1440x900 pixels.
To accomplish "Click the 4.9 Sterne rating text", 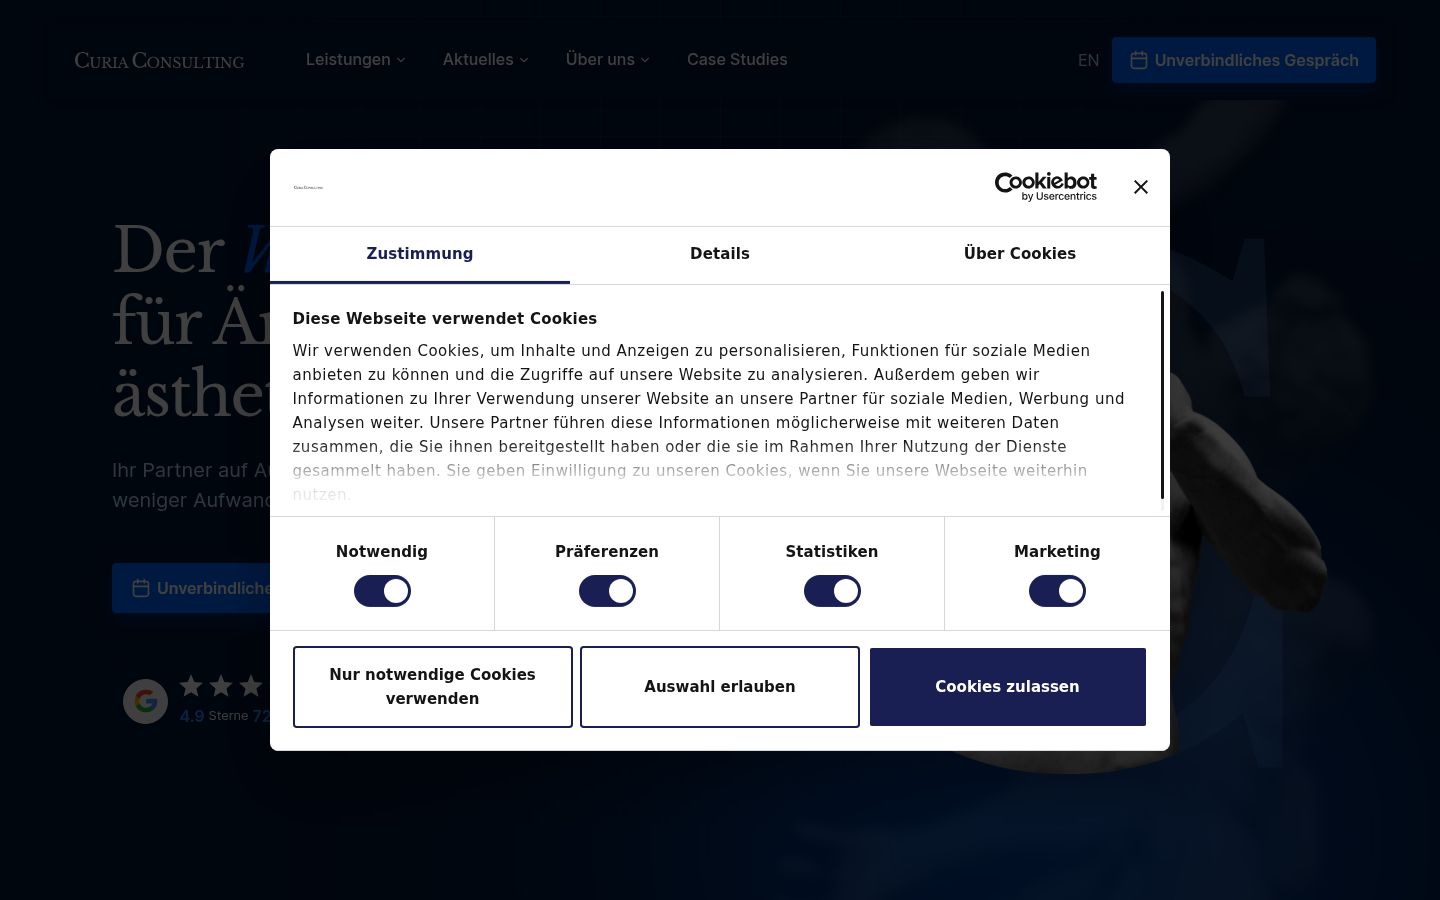I will pyautogui.click(x=214, y=716).
